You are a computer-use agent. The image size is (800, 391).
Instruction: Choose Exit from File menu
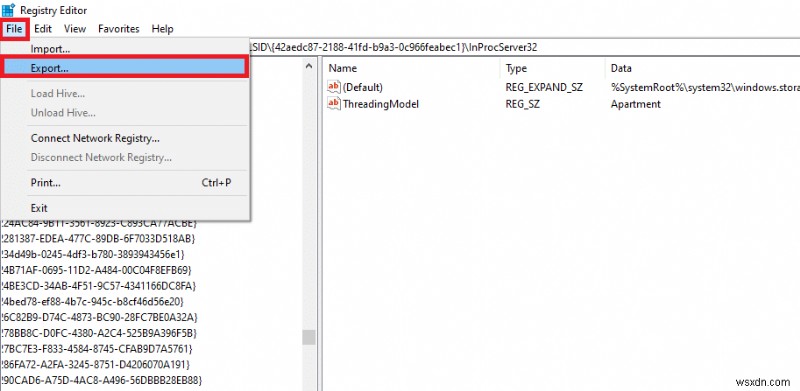click(125, 208)
